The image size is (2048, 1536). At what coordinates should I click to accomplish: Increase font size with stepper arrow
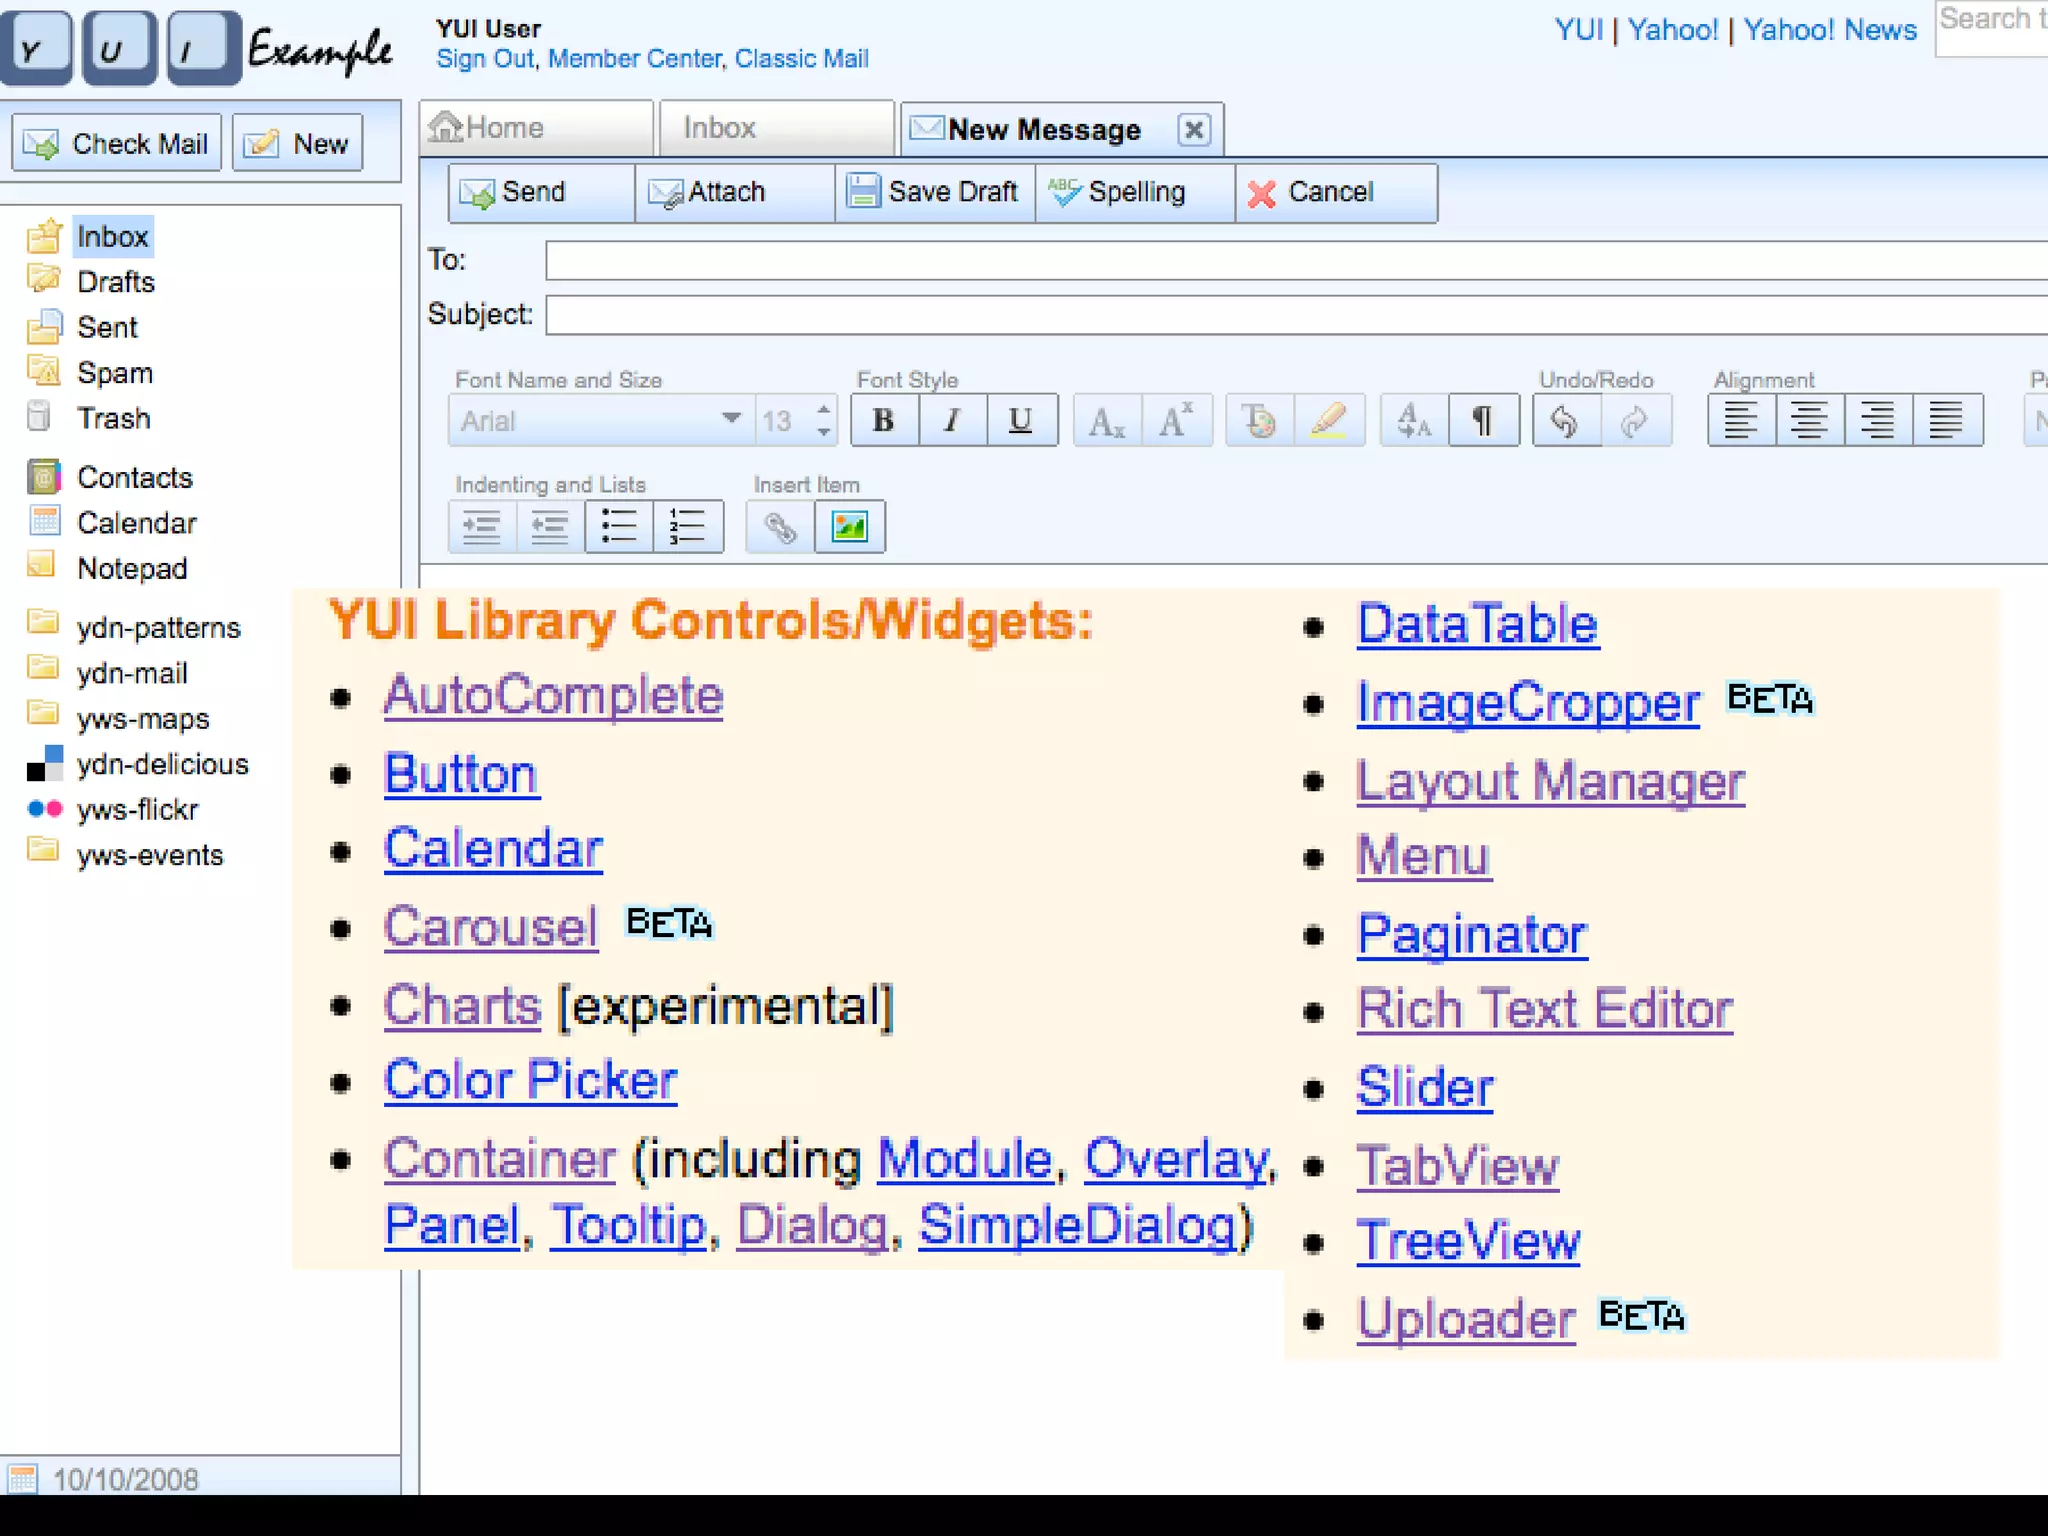point(823,409)
